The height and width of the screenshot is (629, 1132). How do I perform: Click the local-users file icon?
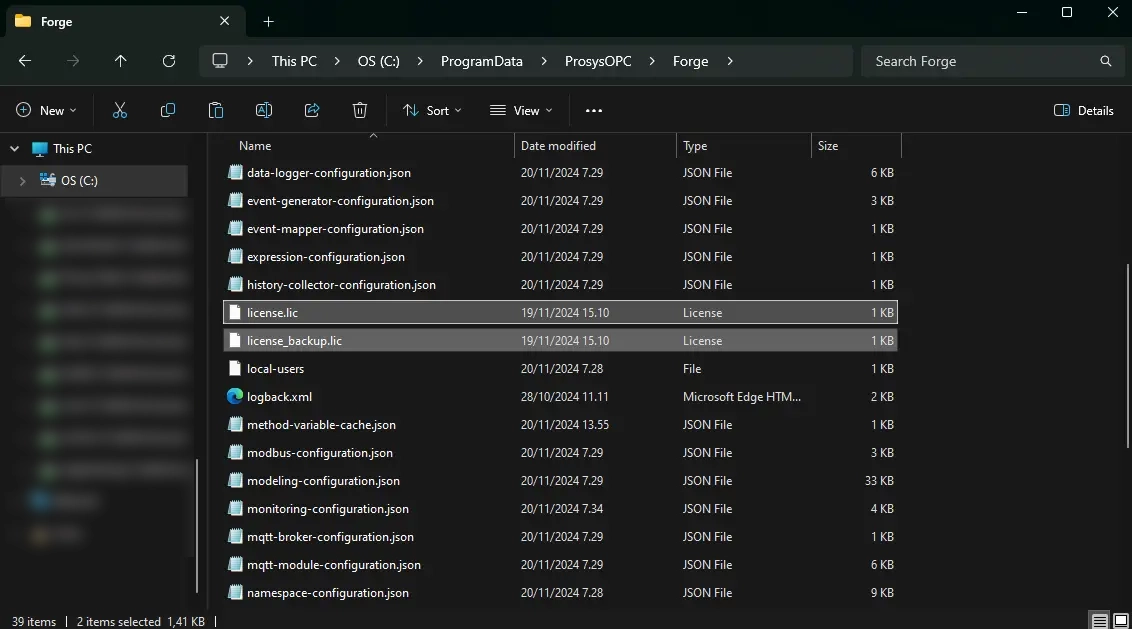235,368
